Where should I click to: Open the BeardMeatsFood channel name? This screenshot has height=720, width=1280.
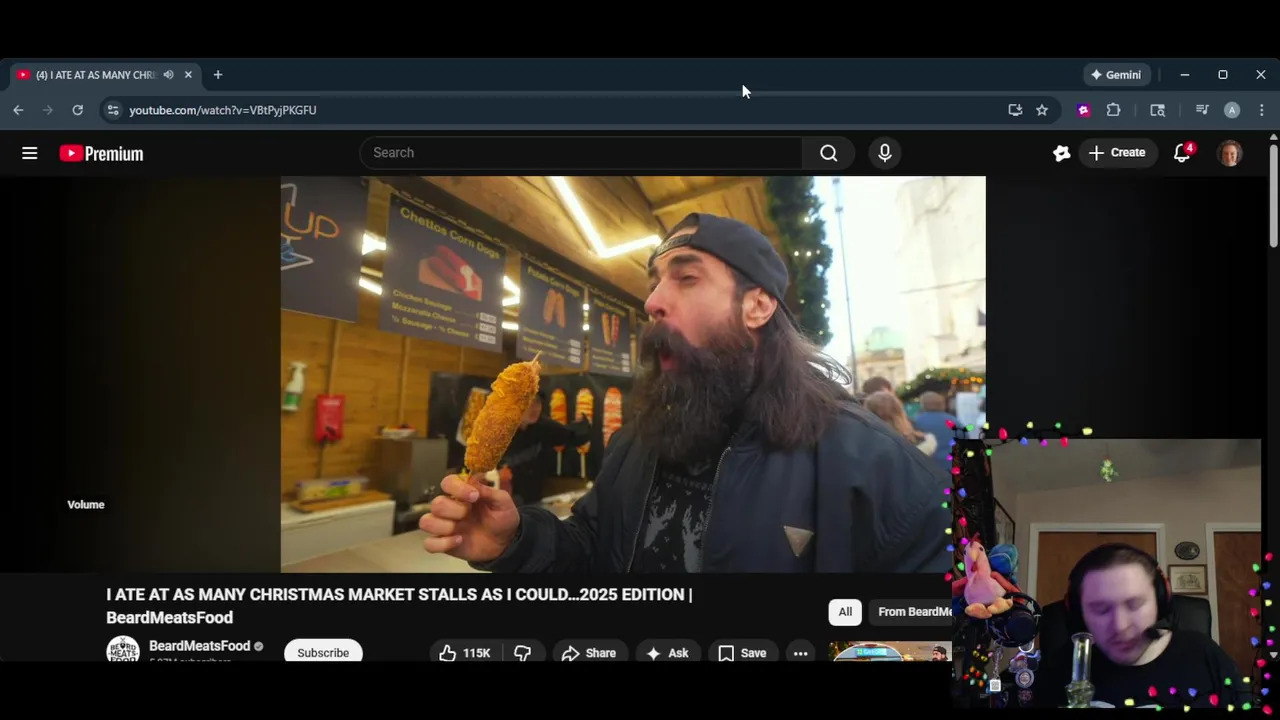[x=200, y=646]
